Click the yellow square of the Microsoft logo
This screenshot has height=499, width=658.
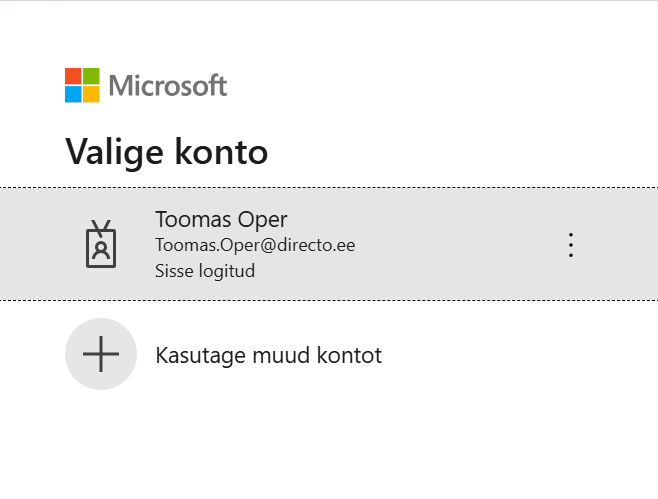tap(91, 94)
